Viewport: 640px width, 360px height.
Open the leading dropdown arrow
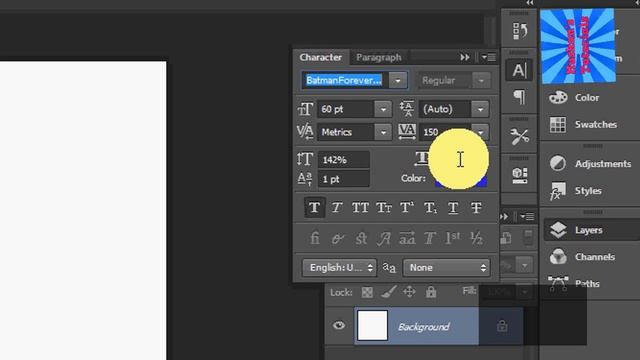click(480, 109)
